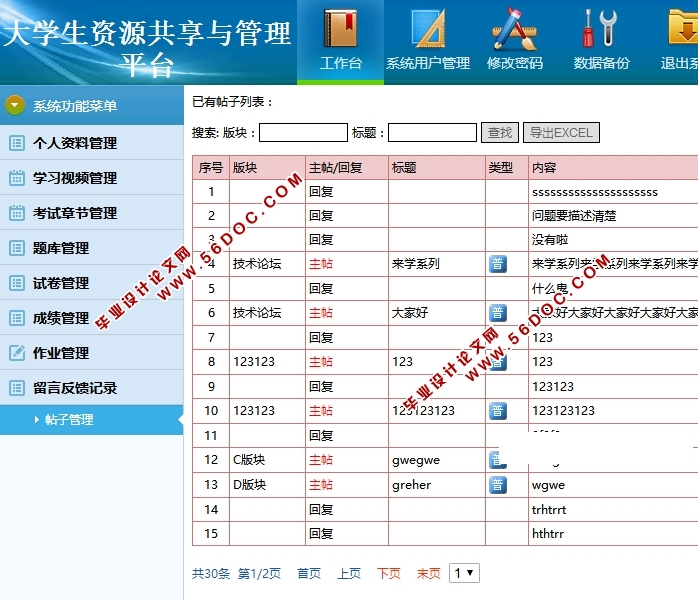Click the icon beside 个人资料管理
Image resolution: width=698 pixels, height=600 pixels.
(17, 143)
